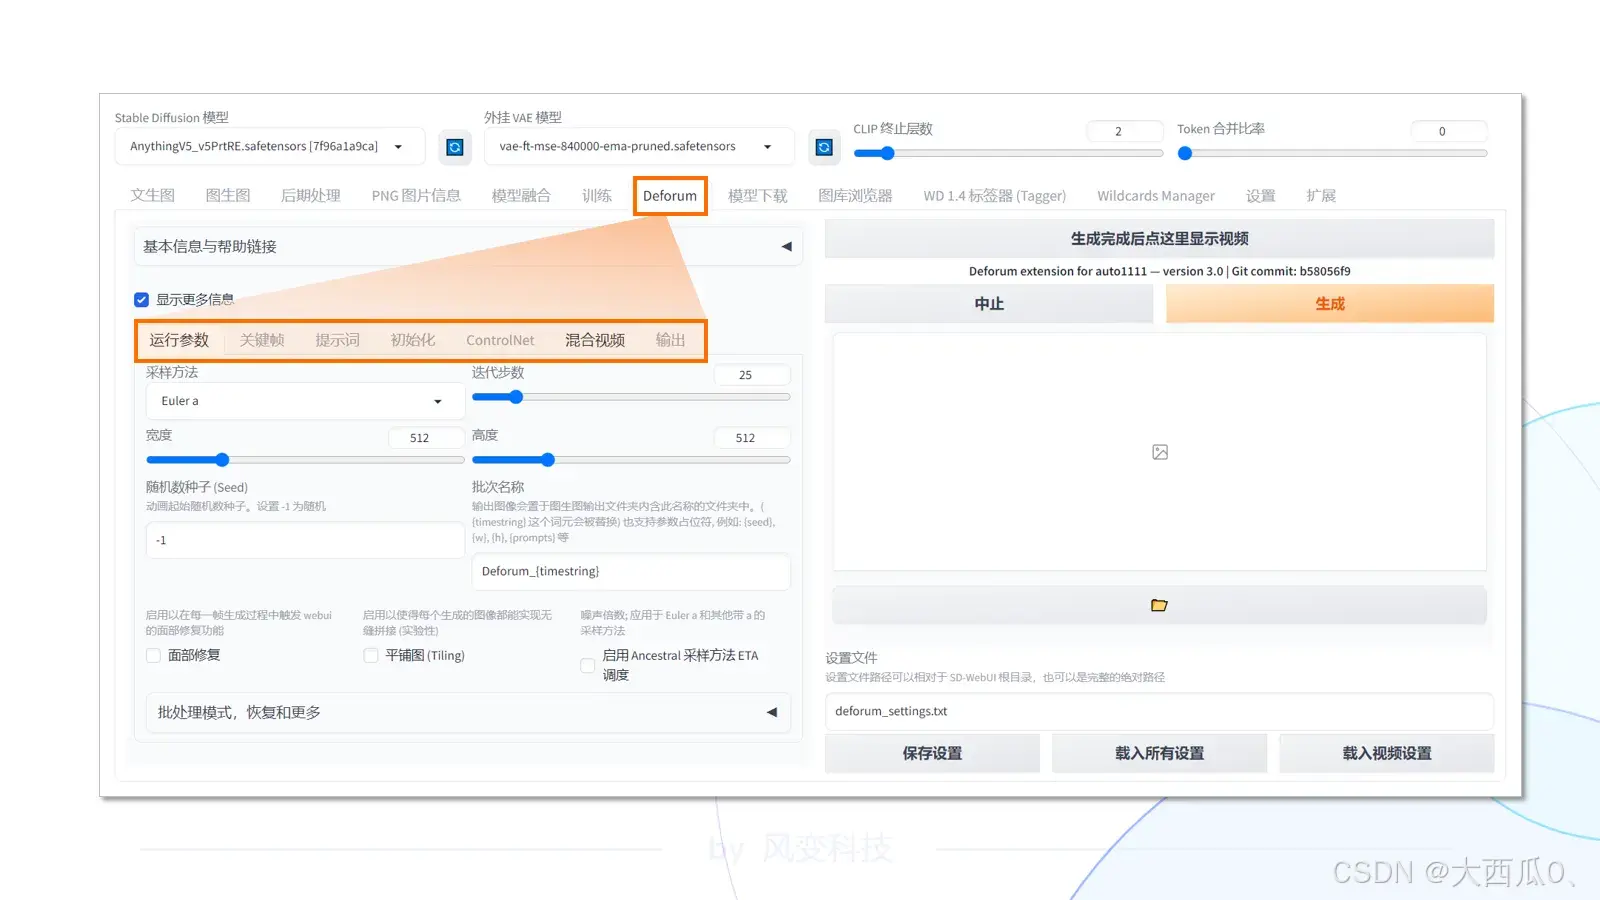Select the 初始化 sub-tab
Image resolution: width=1600 pixels, height=900 pixels.
(x=413, y=341)
